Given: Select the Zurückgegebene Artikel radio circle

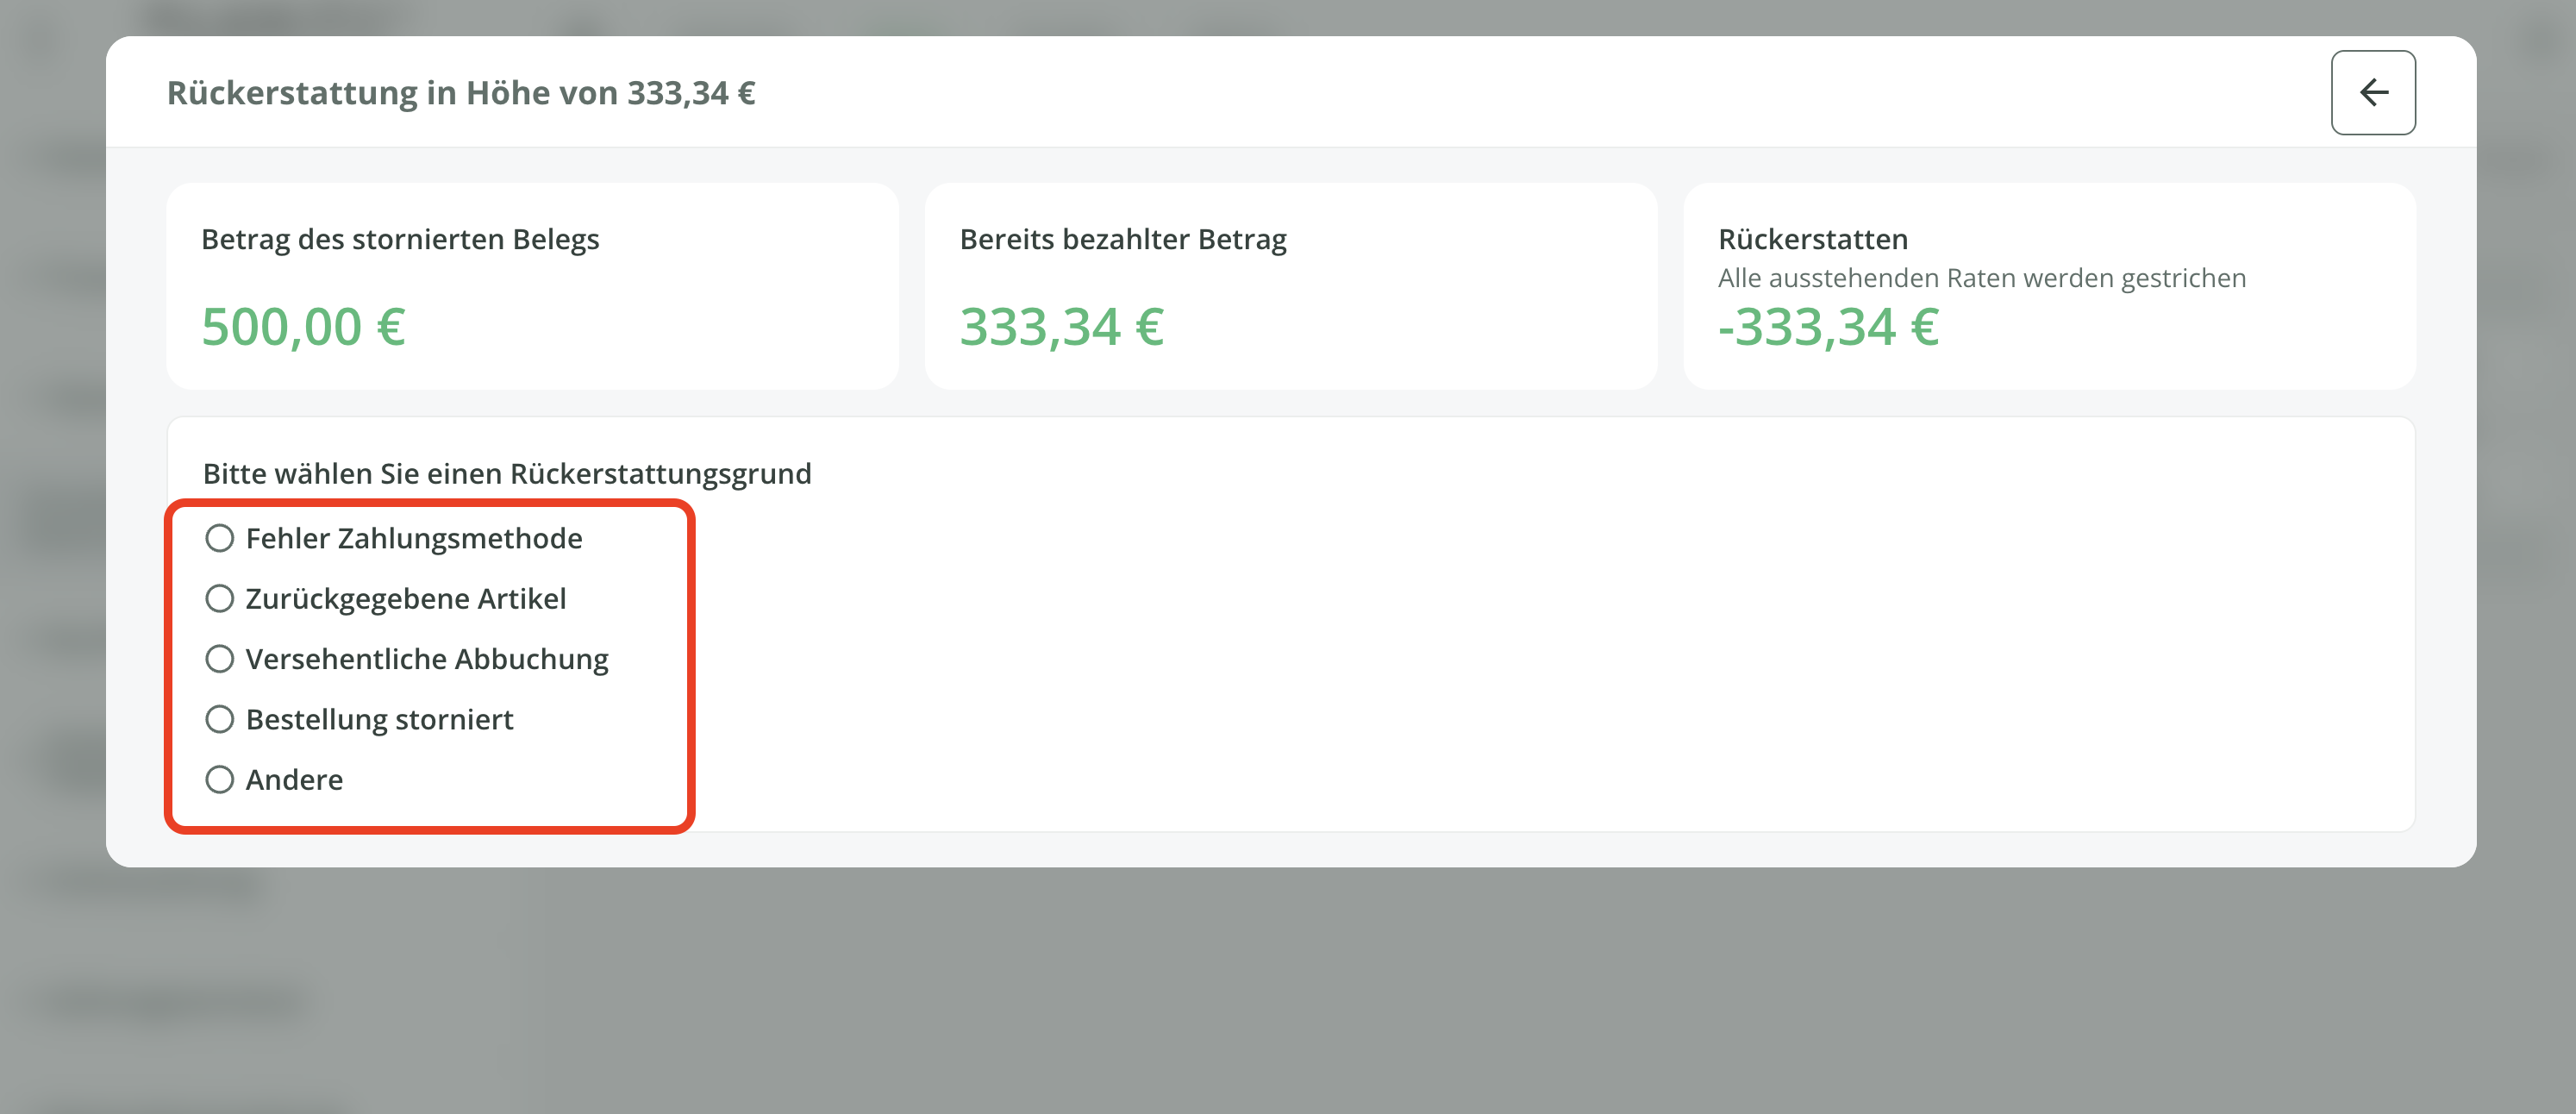Looking at the screenshot, I should pos(219,598).
